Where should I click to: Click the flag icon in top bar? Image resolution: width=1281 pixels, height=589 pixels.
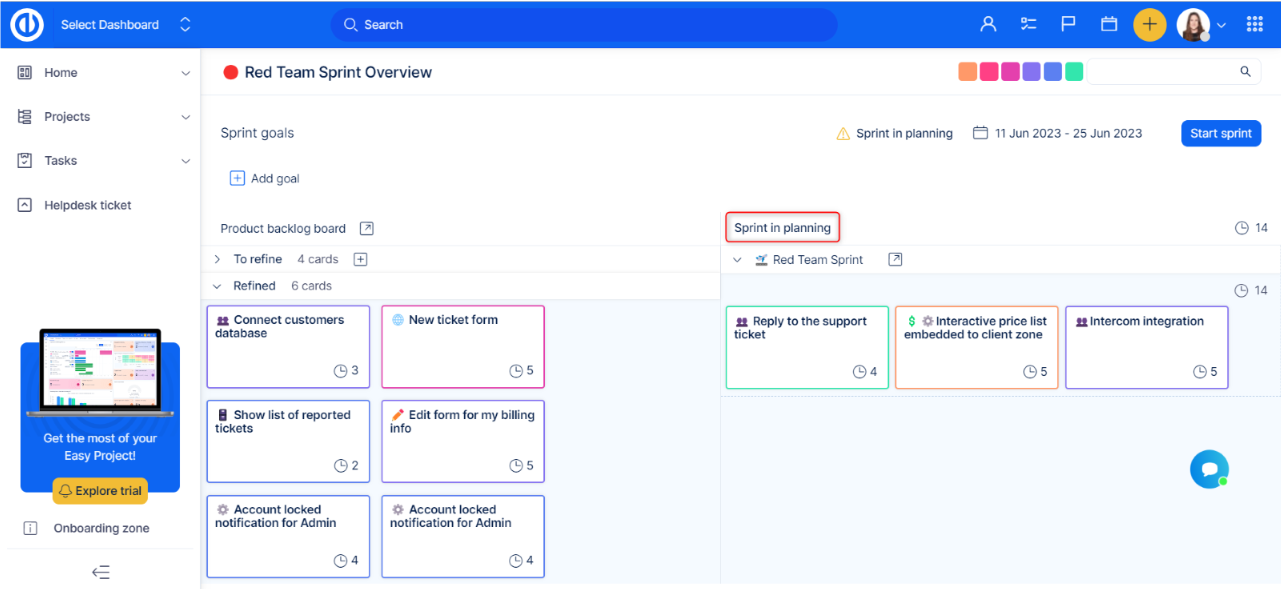point(1068,24)
